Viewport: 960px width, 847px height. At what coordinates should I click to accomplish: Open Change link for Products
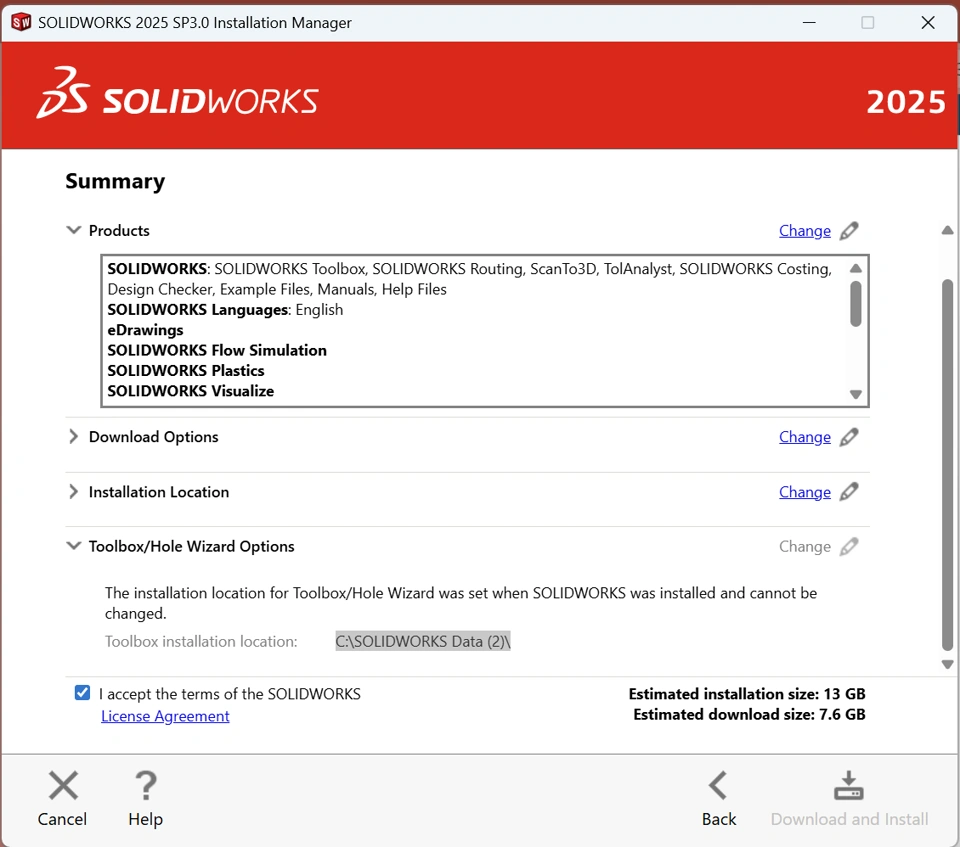click(804, 231)
